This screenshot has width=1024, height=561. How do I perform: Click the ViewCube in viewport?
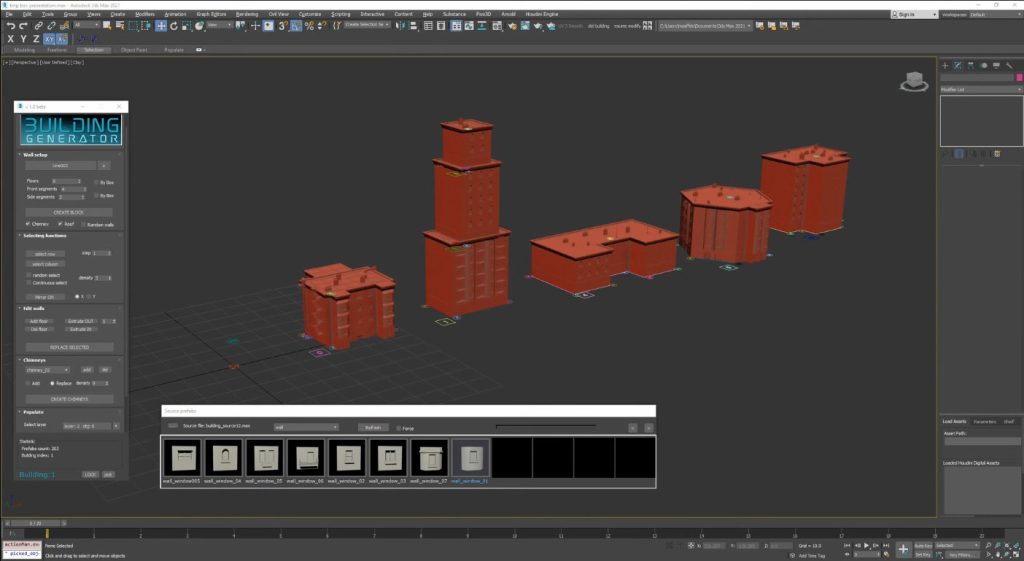914,82
